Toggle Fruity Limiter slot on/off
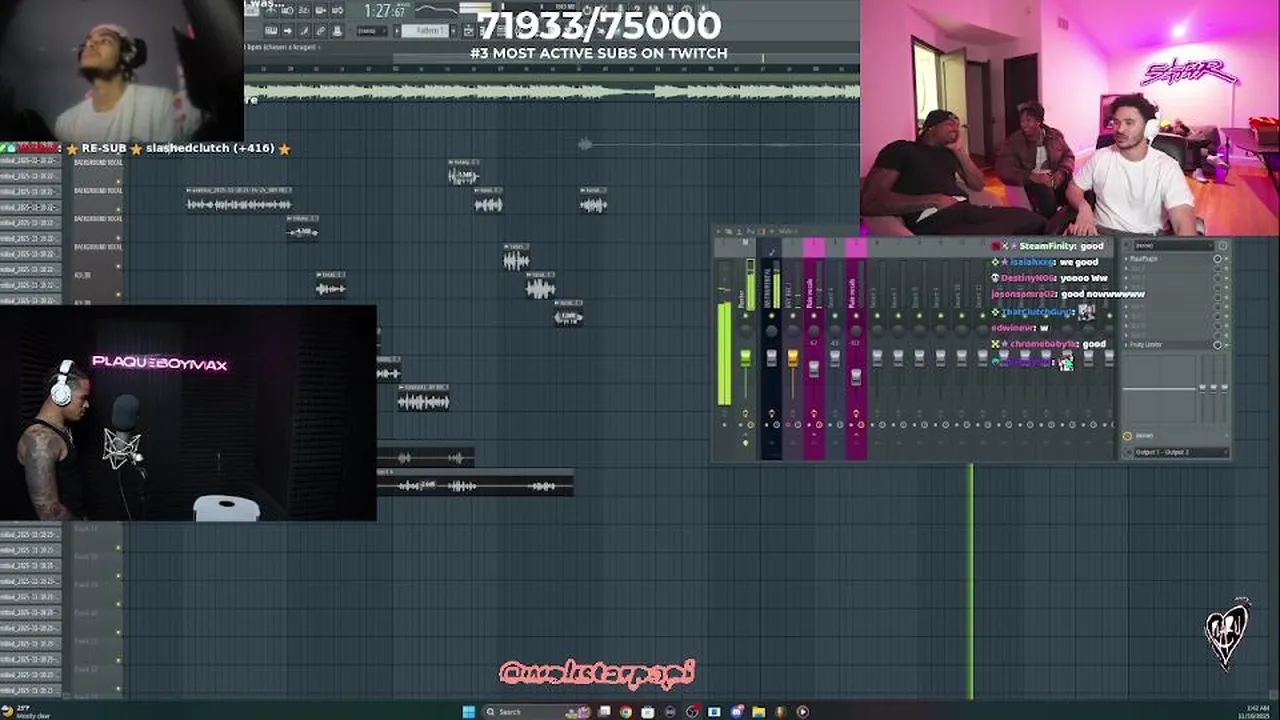The image size is (1280, 720). tap(1217, 345)
